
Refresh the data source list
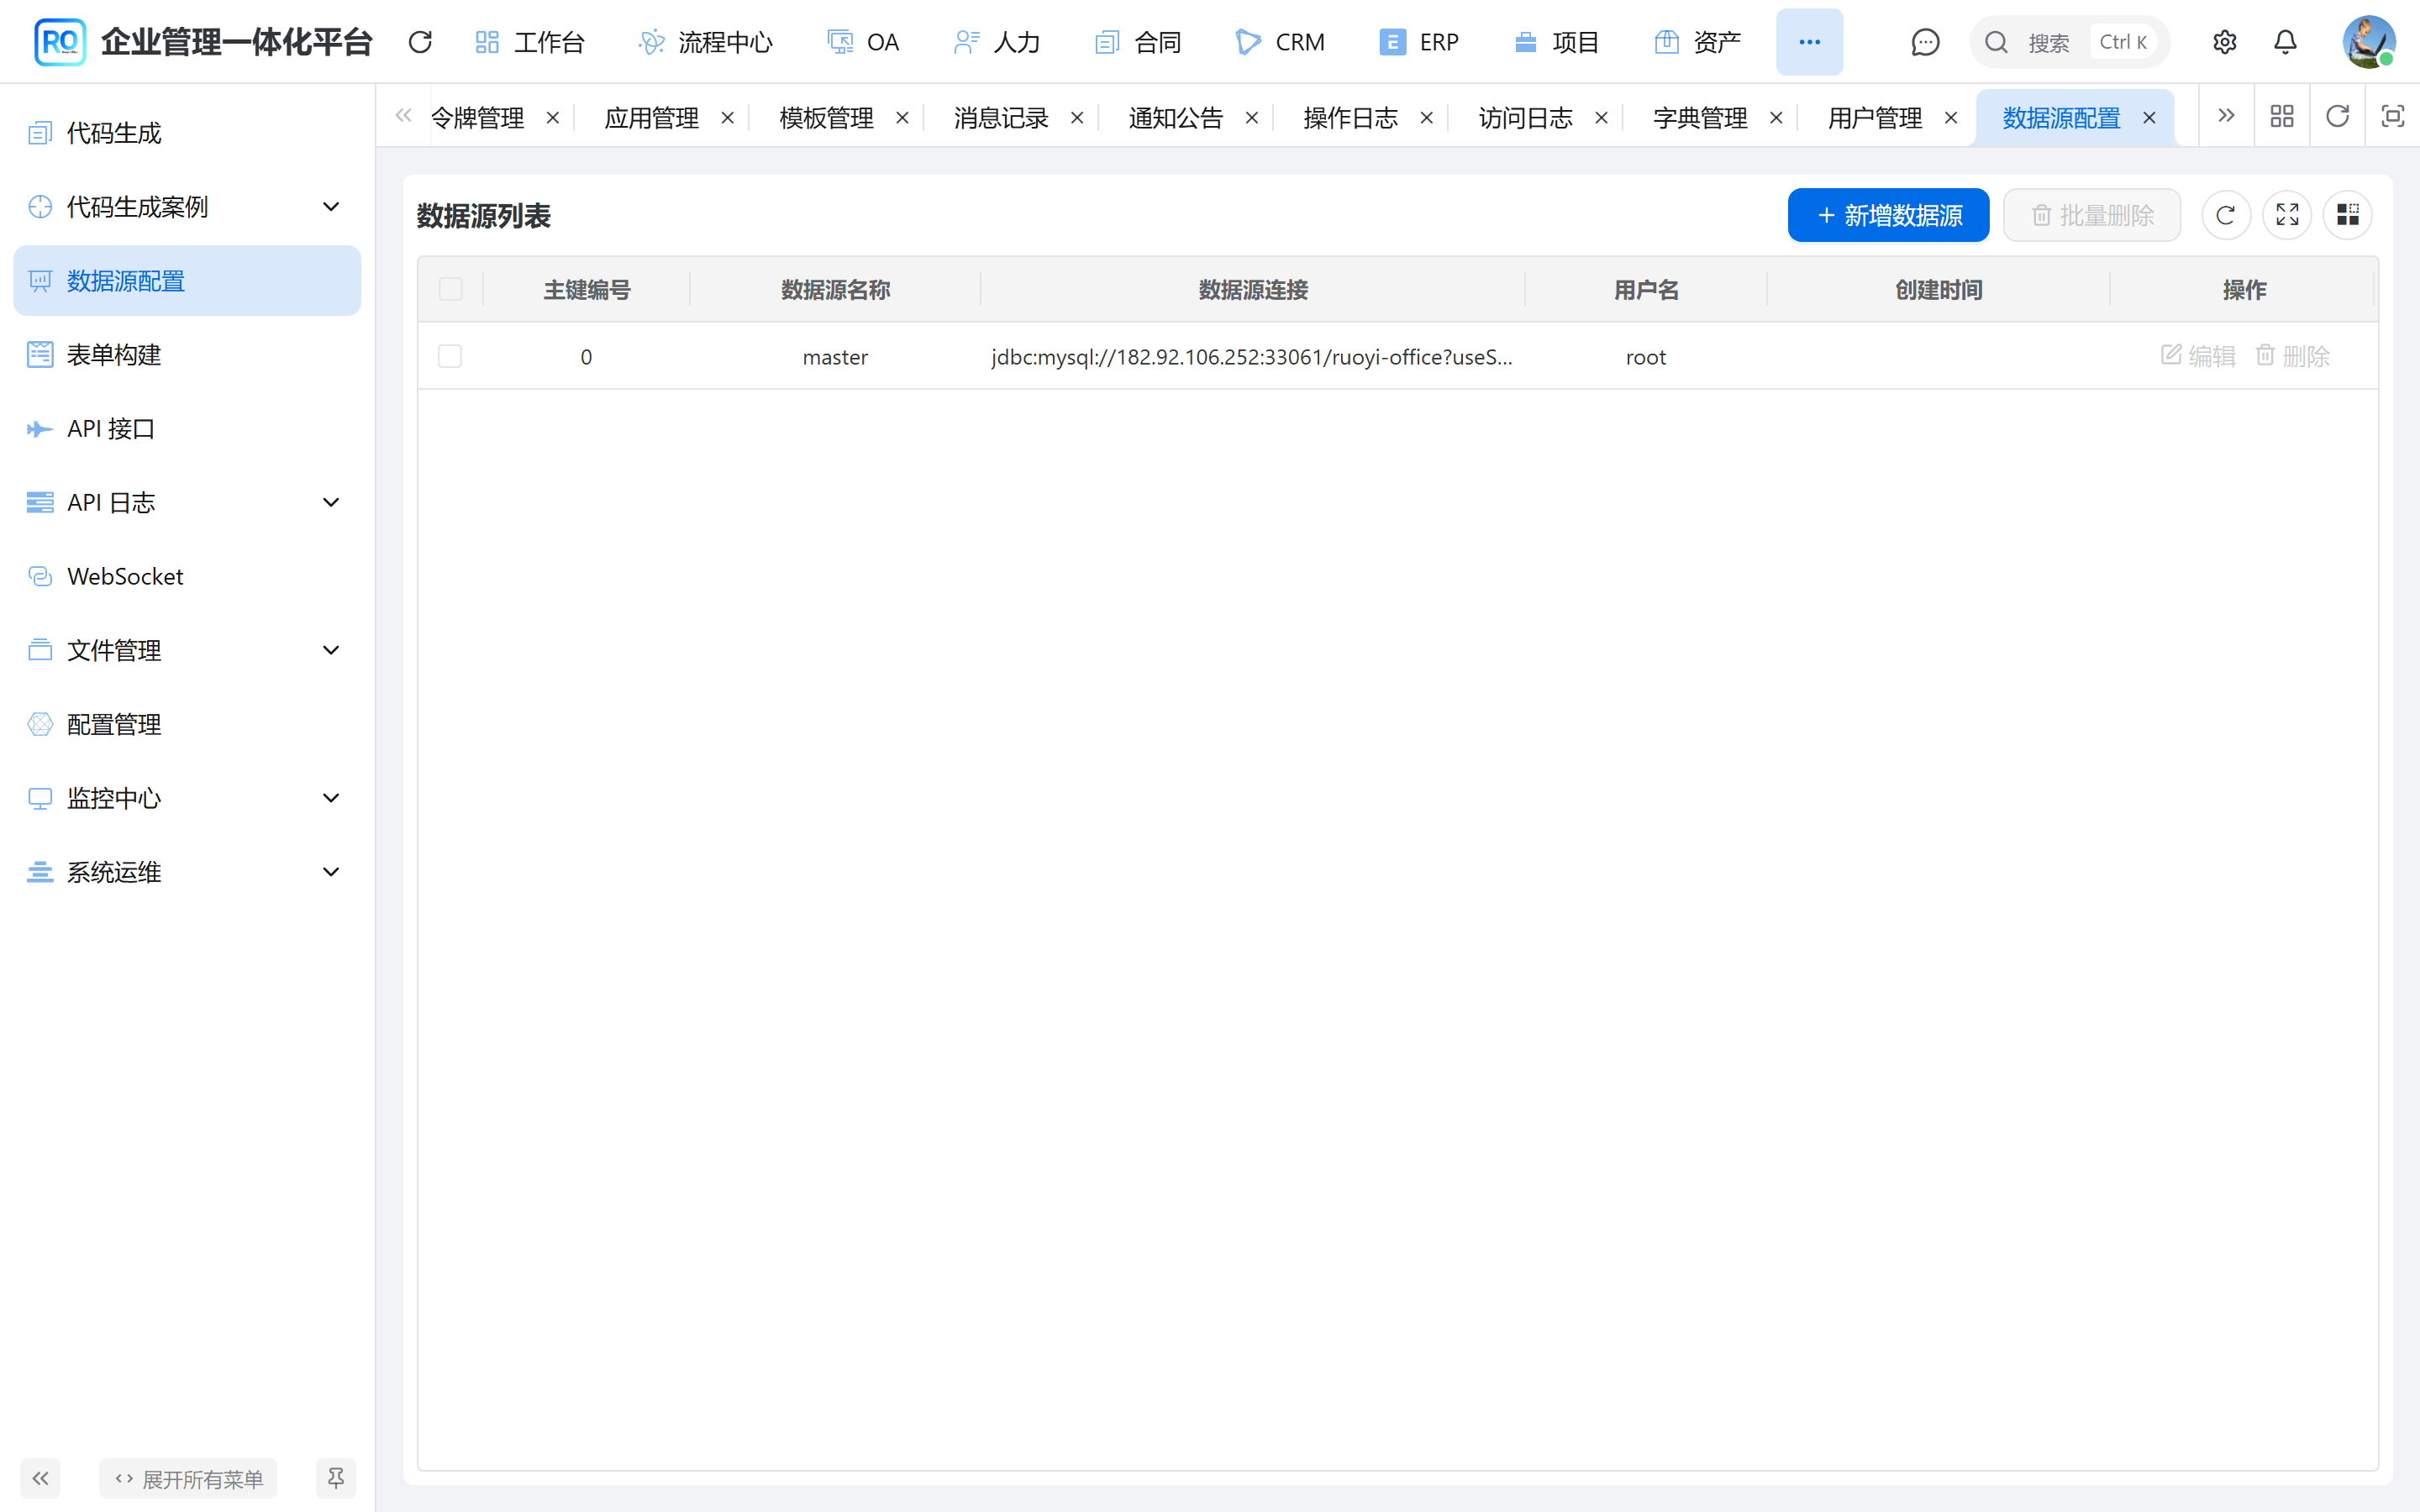2225,215
